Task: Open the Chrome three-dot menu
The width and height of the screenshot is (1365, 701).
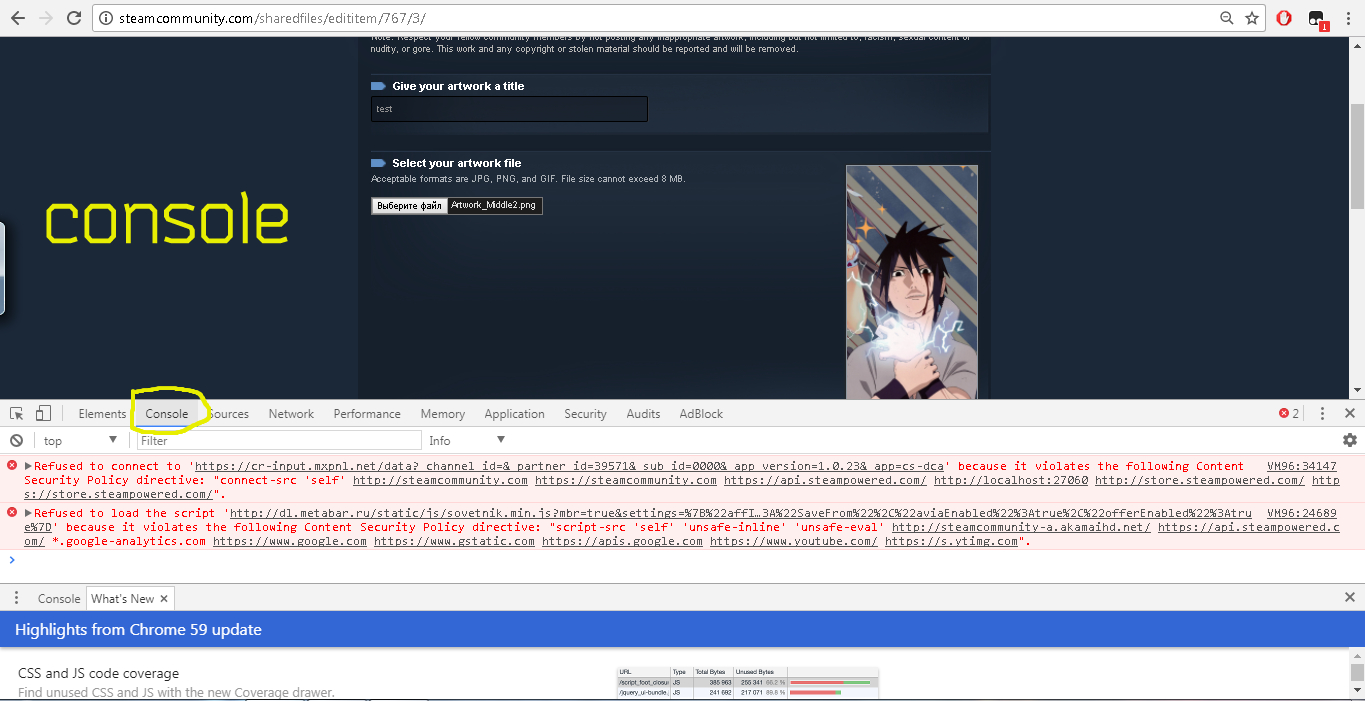Action: click(1347, 18)
